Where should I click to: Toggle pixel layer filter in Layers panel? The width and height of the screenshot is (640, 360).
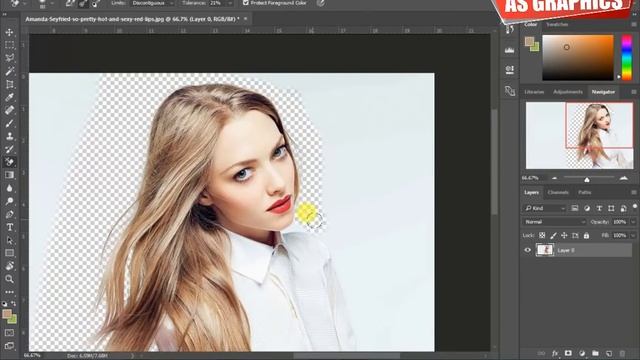pos(575,208)
